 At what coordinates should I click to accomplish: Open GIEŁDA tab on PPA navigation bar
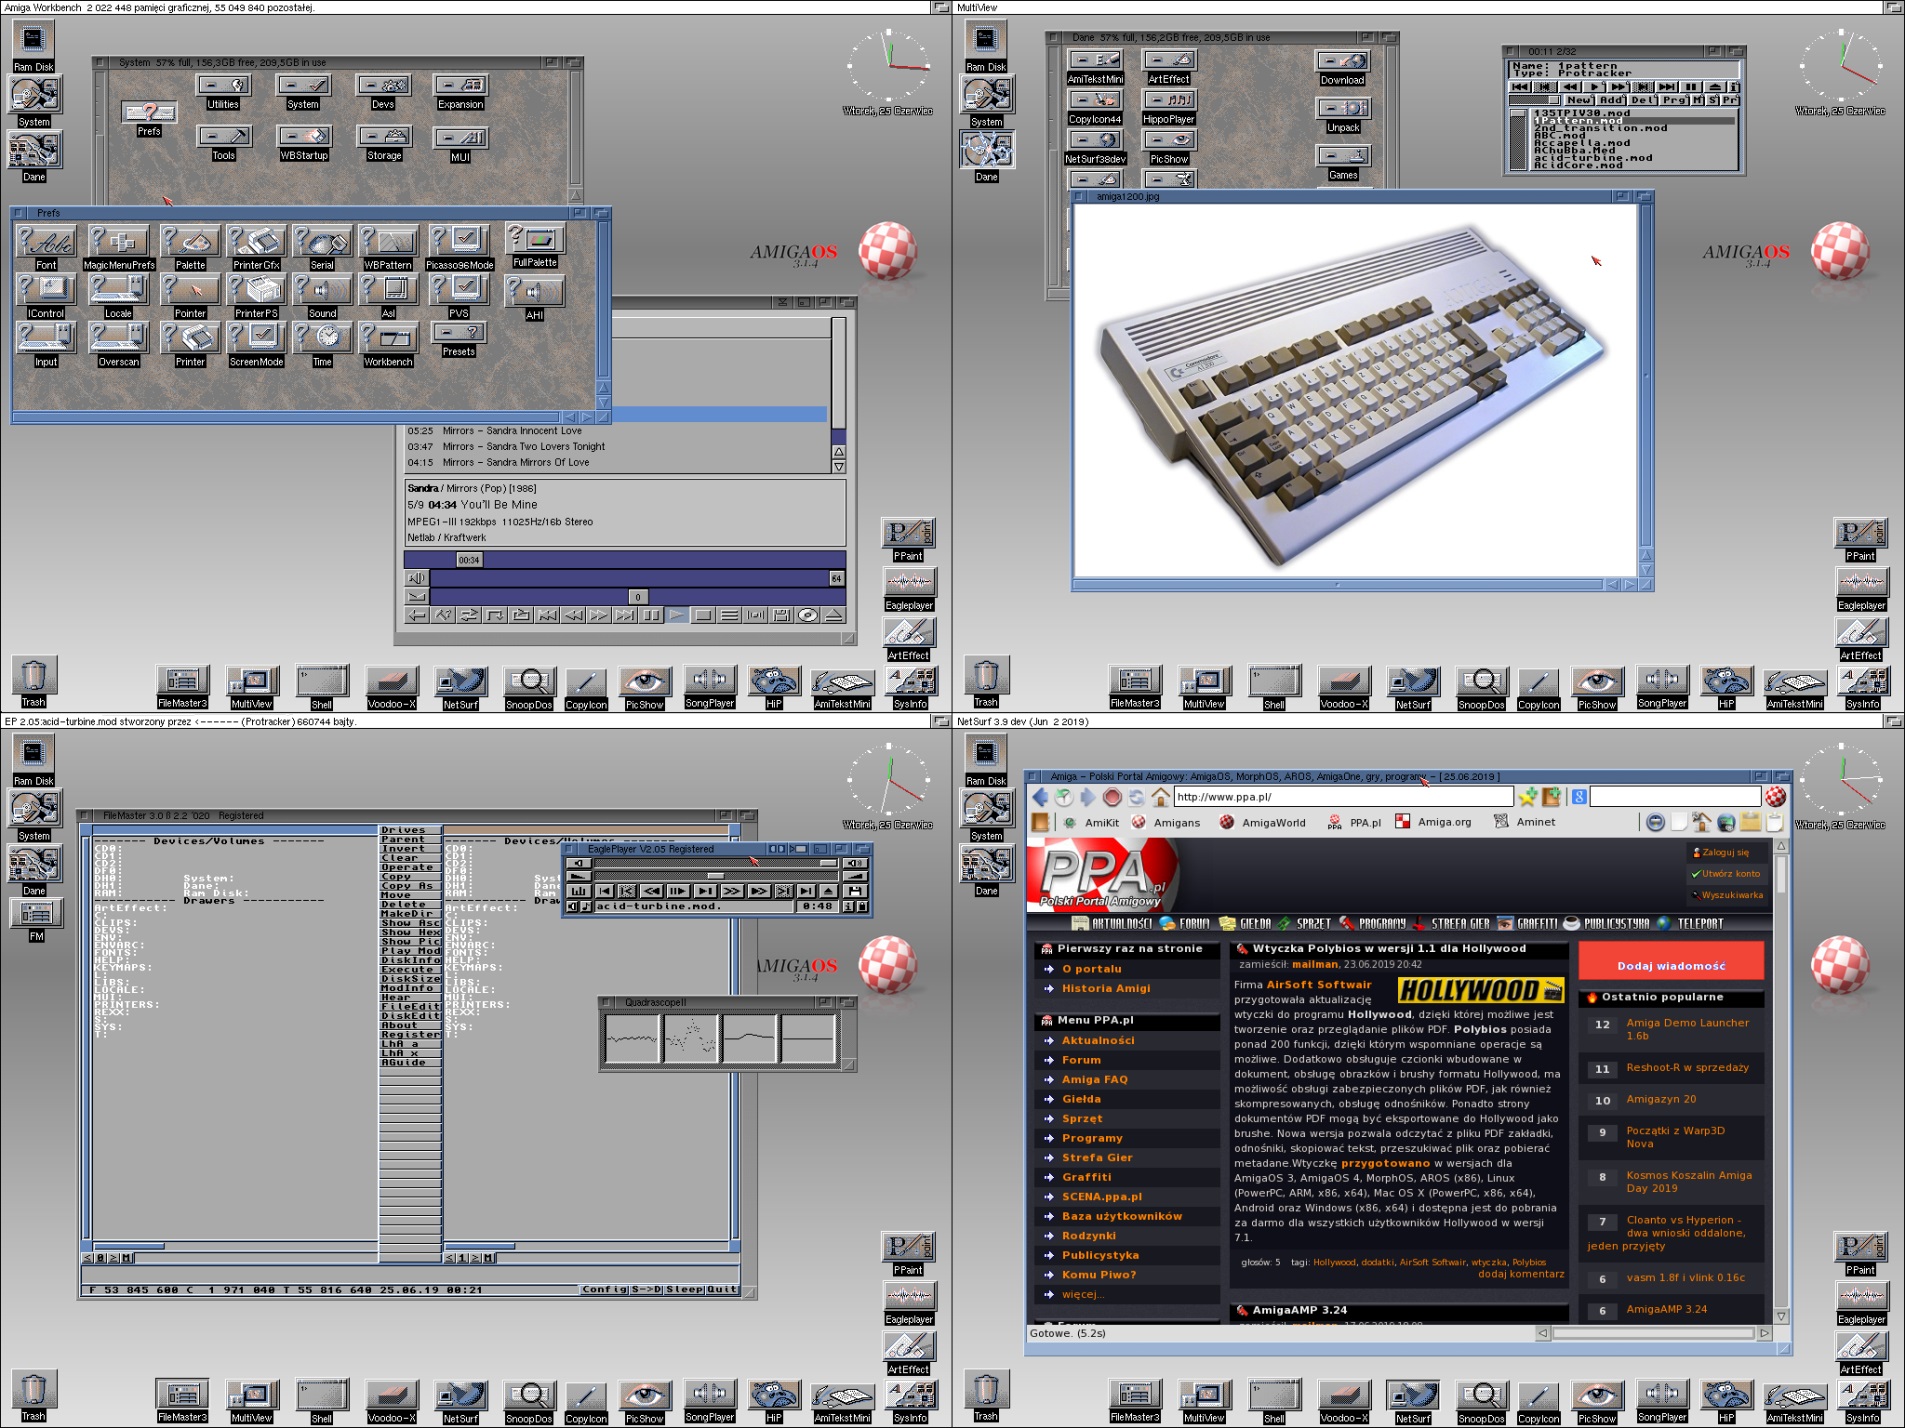[1245, 923]
